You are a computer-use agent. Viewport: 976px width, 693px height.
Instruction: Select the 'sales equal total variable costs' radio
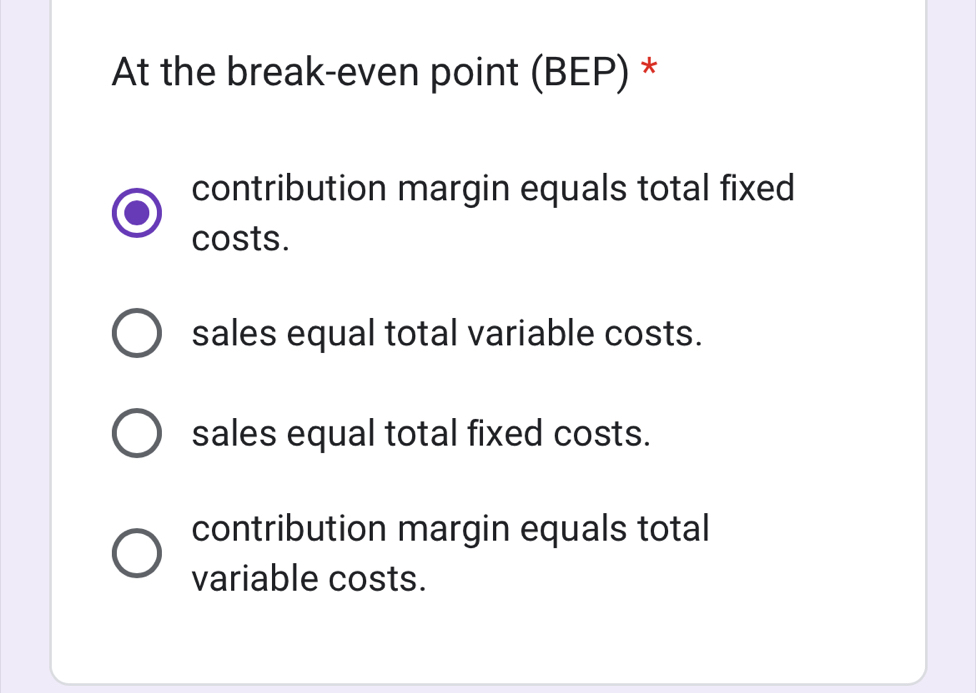[x=136, y=335]
